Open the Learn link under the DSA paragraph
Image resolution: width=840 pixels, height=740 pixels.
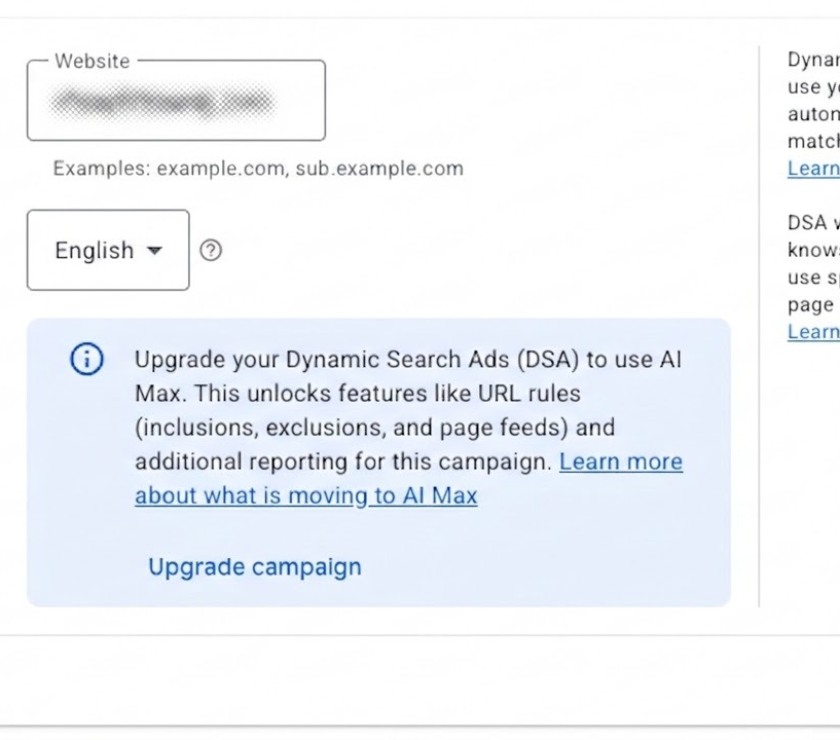pyautogui.click(x=813, y=332)
